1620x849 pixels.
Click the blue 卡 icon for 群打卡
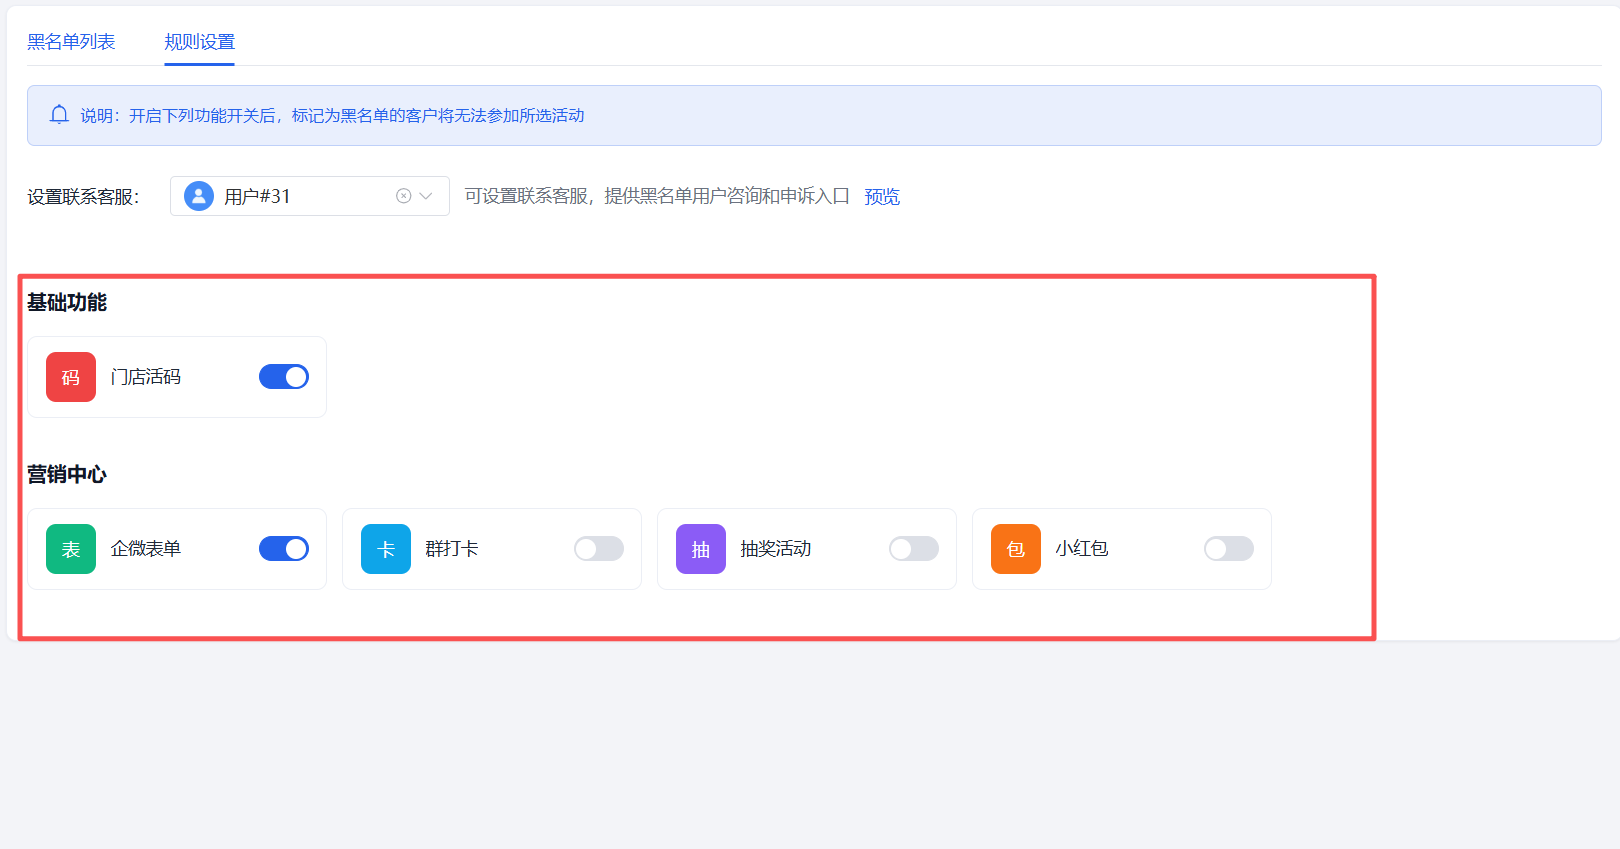click(x=386, y=549)
